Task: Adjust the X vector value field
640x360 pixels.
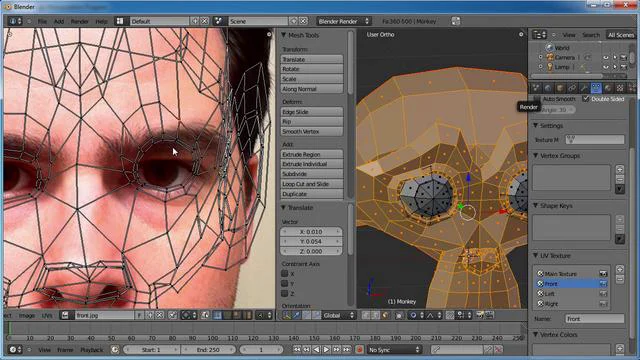Action: (311, 232)
